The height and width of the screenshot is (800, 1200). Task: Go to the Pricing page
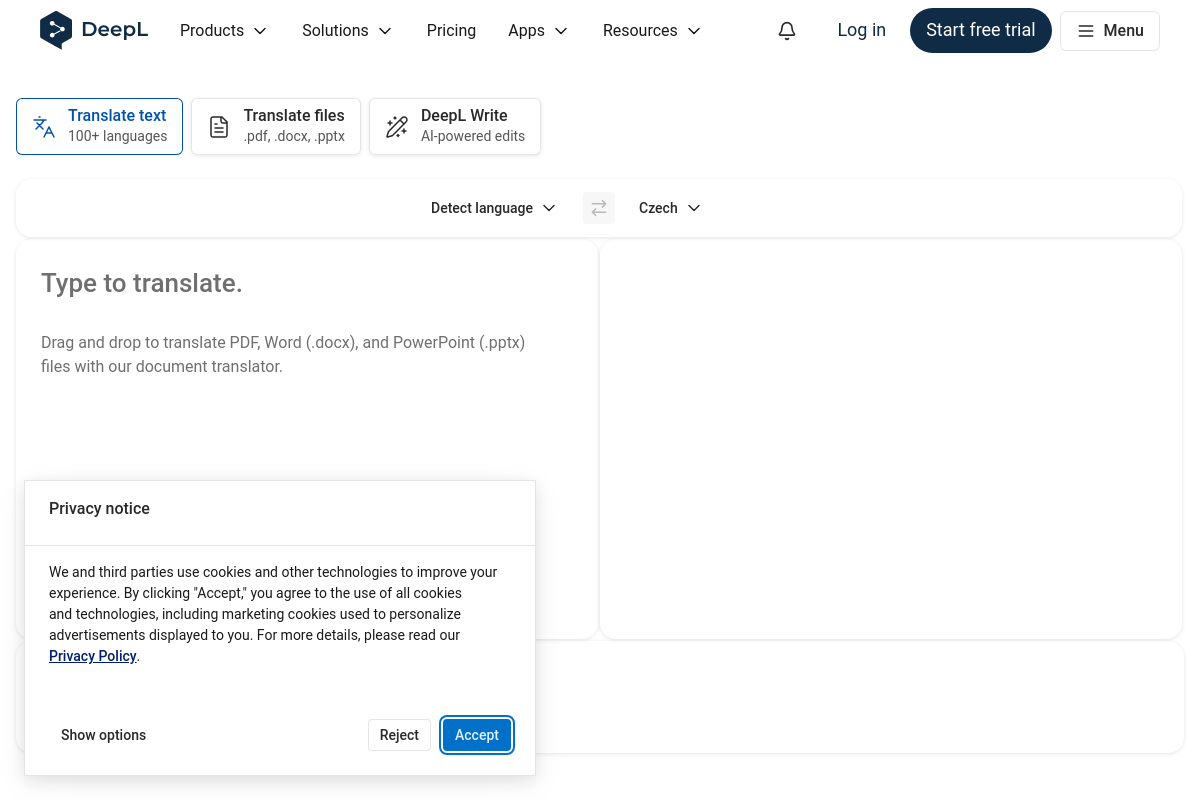tap(451, 31)
